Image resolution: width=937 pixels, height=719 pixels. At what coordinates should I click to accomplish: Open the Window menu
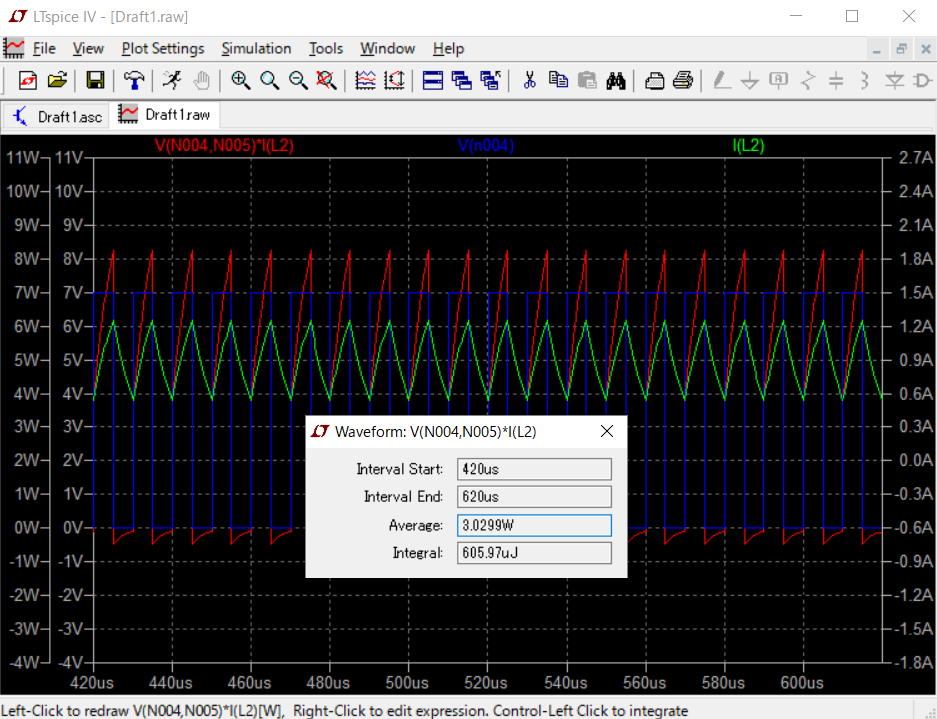[x=387, y=48]
